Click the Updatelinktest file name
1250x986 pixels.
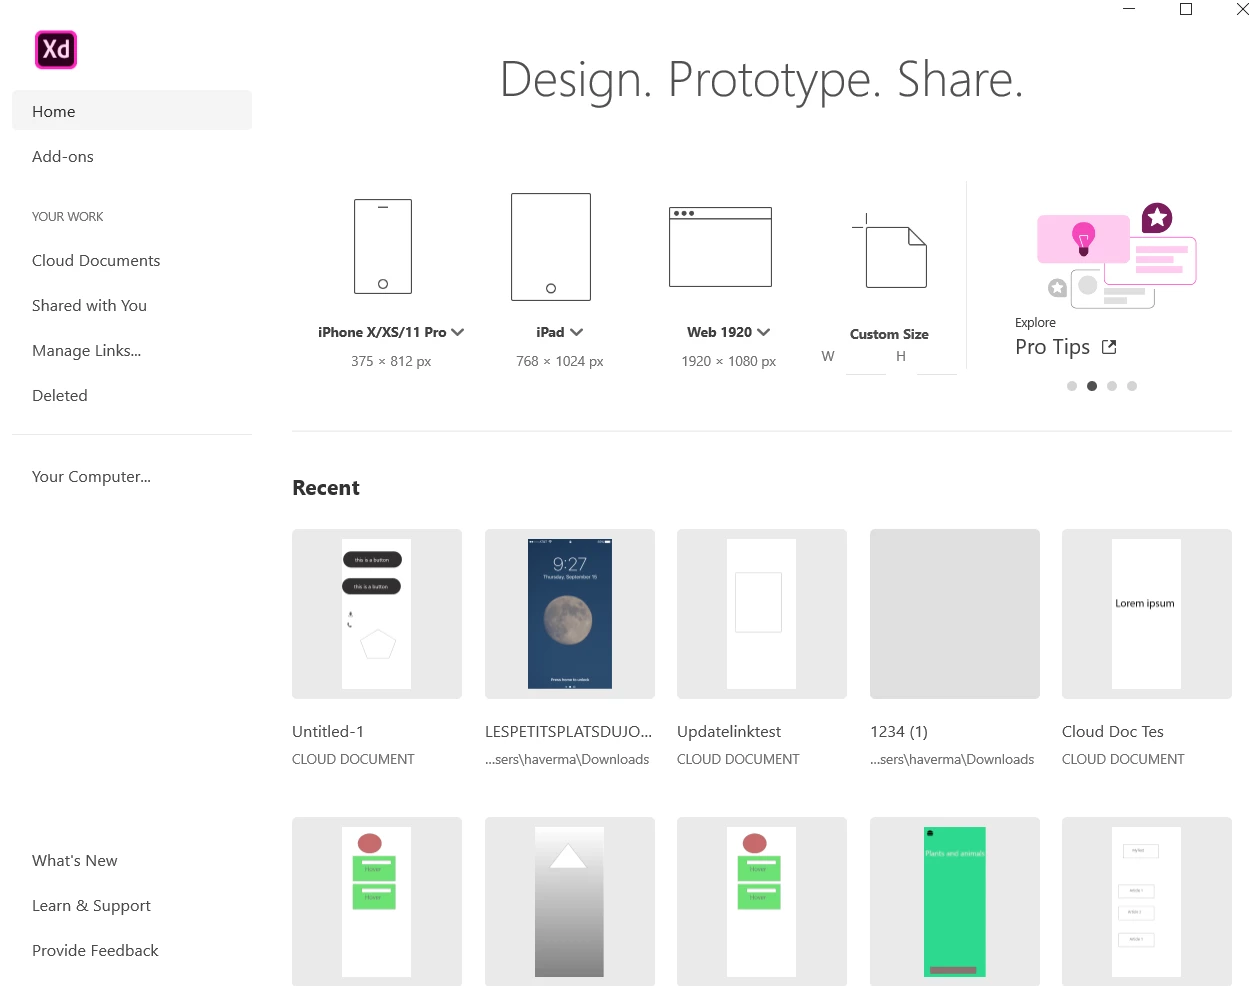729,731
